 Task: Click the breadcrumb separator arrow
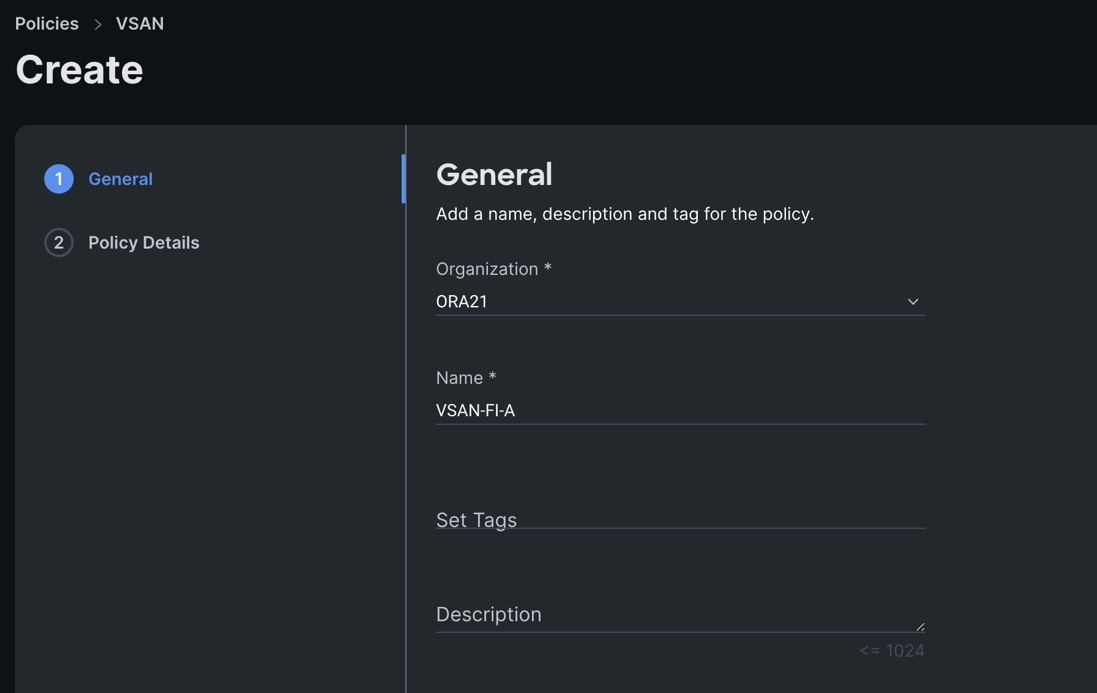[x=98, y=24]
